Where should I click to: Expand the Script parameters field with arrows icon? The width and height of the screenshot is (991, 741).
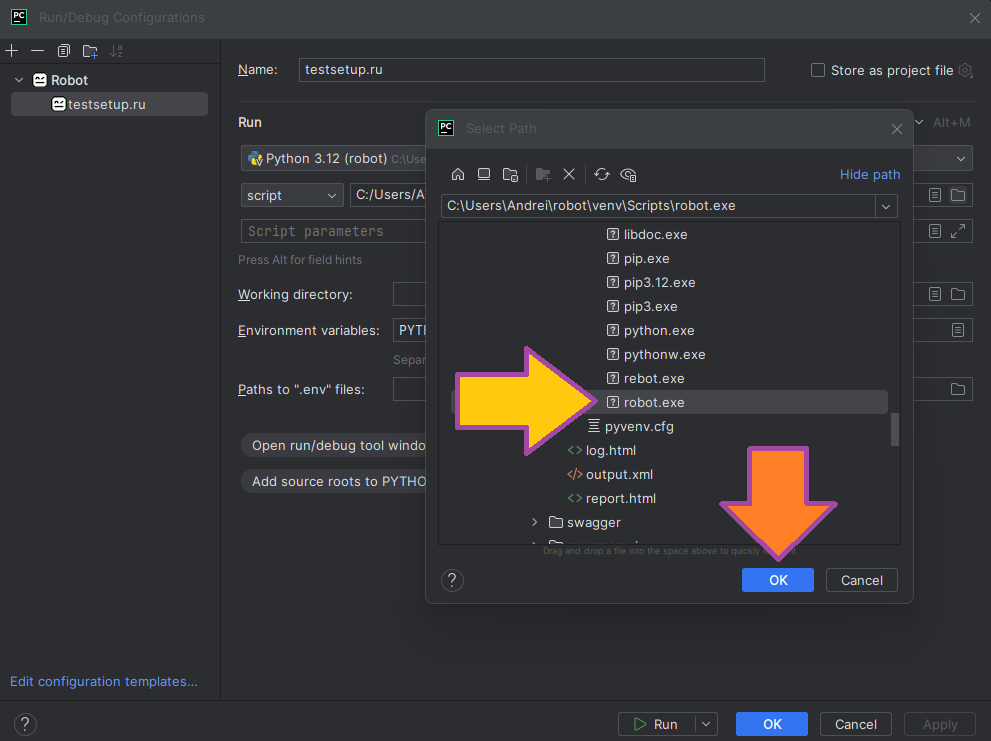958,231
